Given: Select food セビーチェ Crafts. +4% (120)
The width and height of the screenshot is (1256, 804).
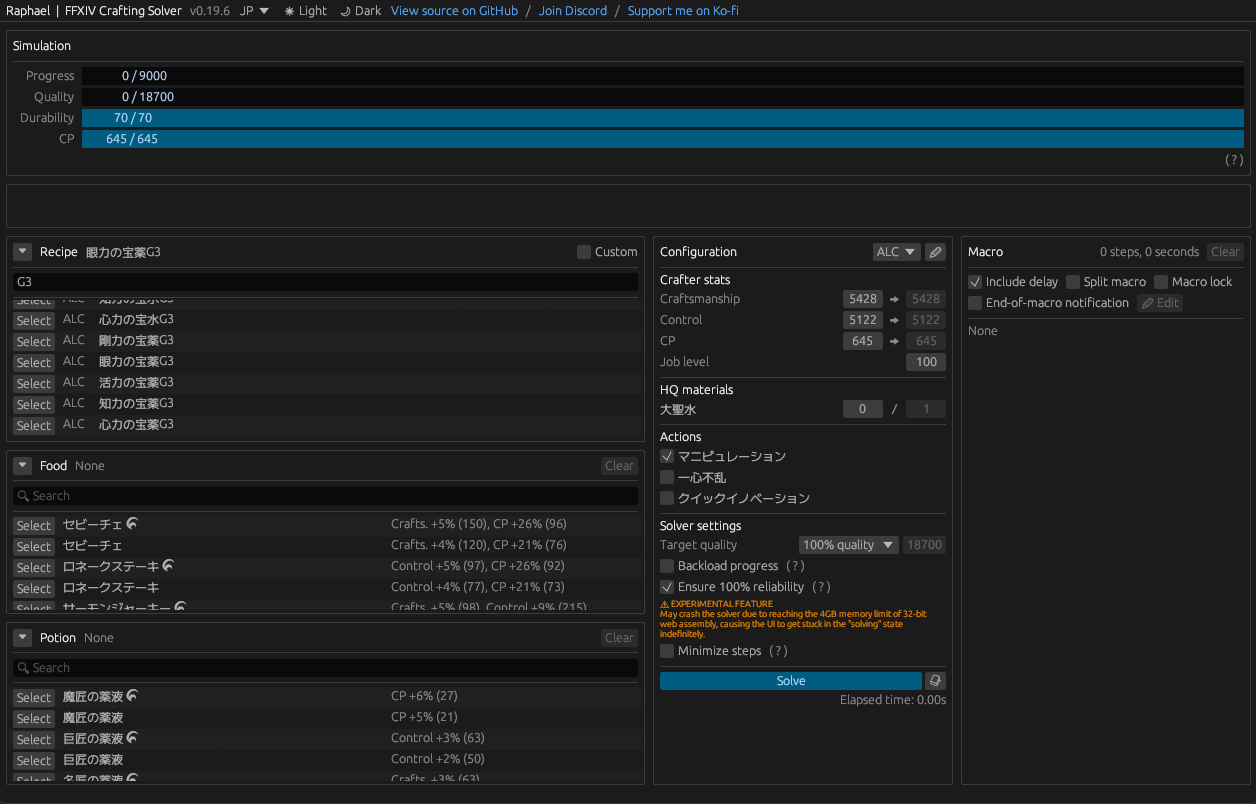Looking at the screenshot, I should pyautogui.click(x=33, y=546).
